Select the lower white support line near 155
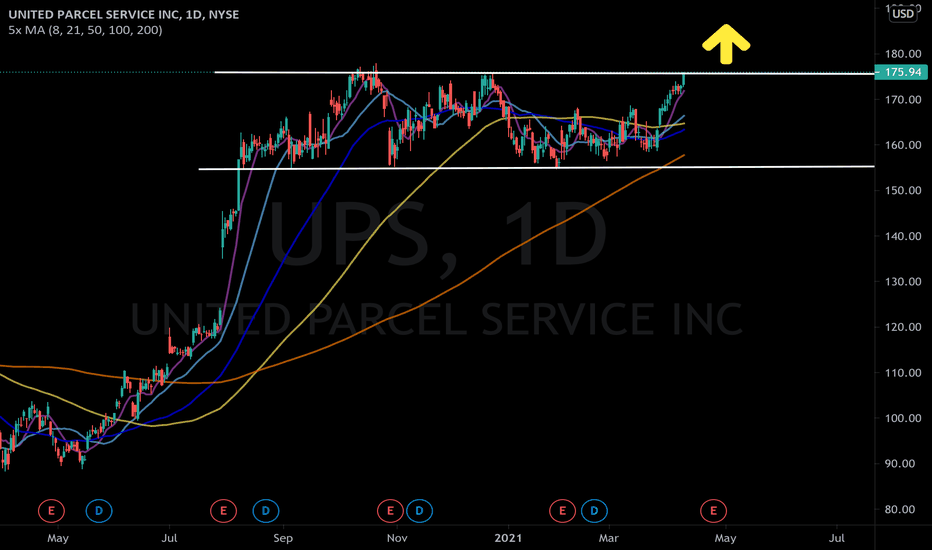 (x=536, y=168)
